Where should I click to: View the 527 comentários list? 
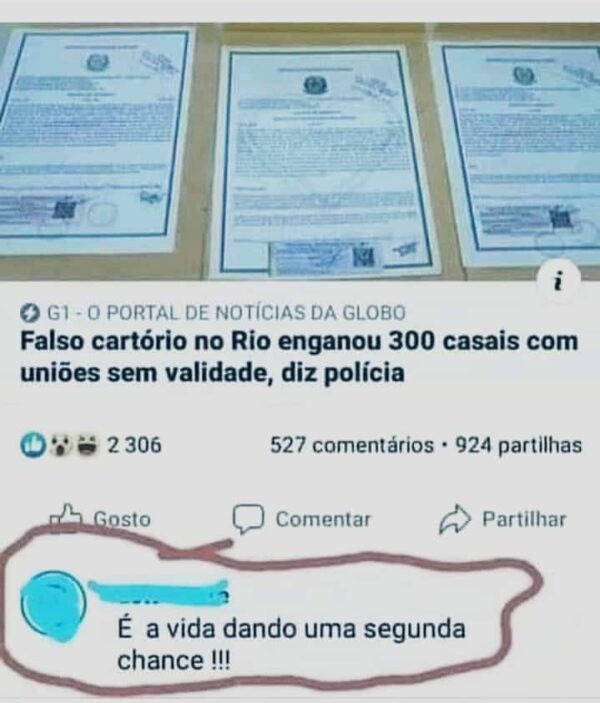click(352, 445)
